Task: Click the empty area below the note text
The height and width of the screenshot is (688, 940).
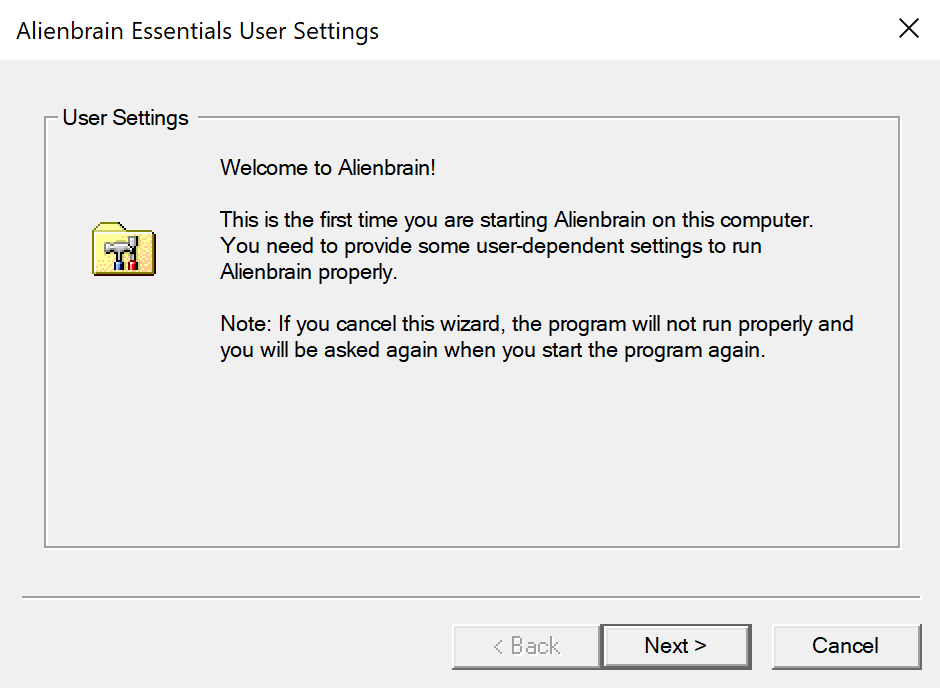Action: (x=470, y=450)
